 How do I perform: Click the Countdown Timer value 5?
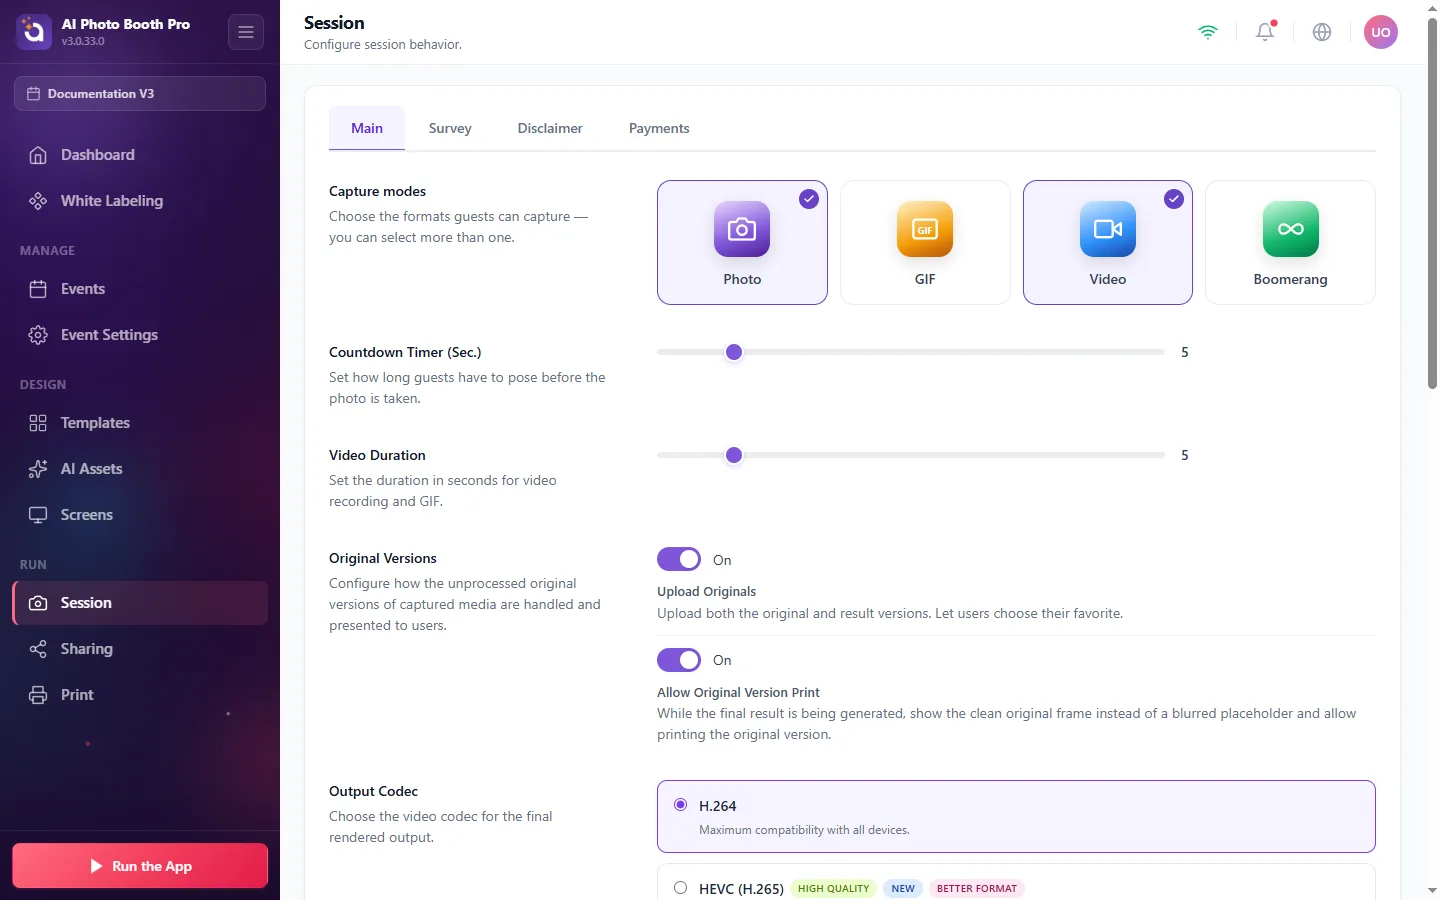click(x=1185, y=352)
